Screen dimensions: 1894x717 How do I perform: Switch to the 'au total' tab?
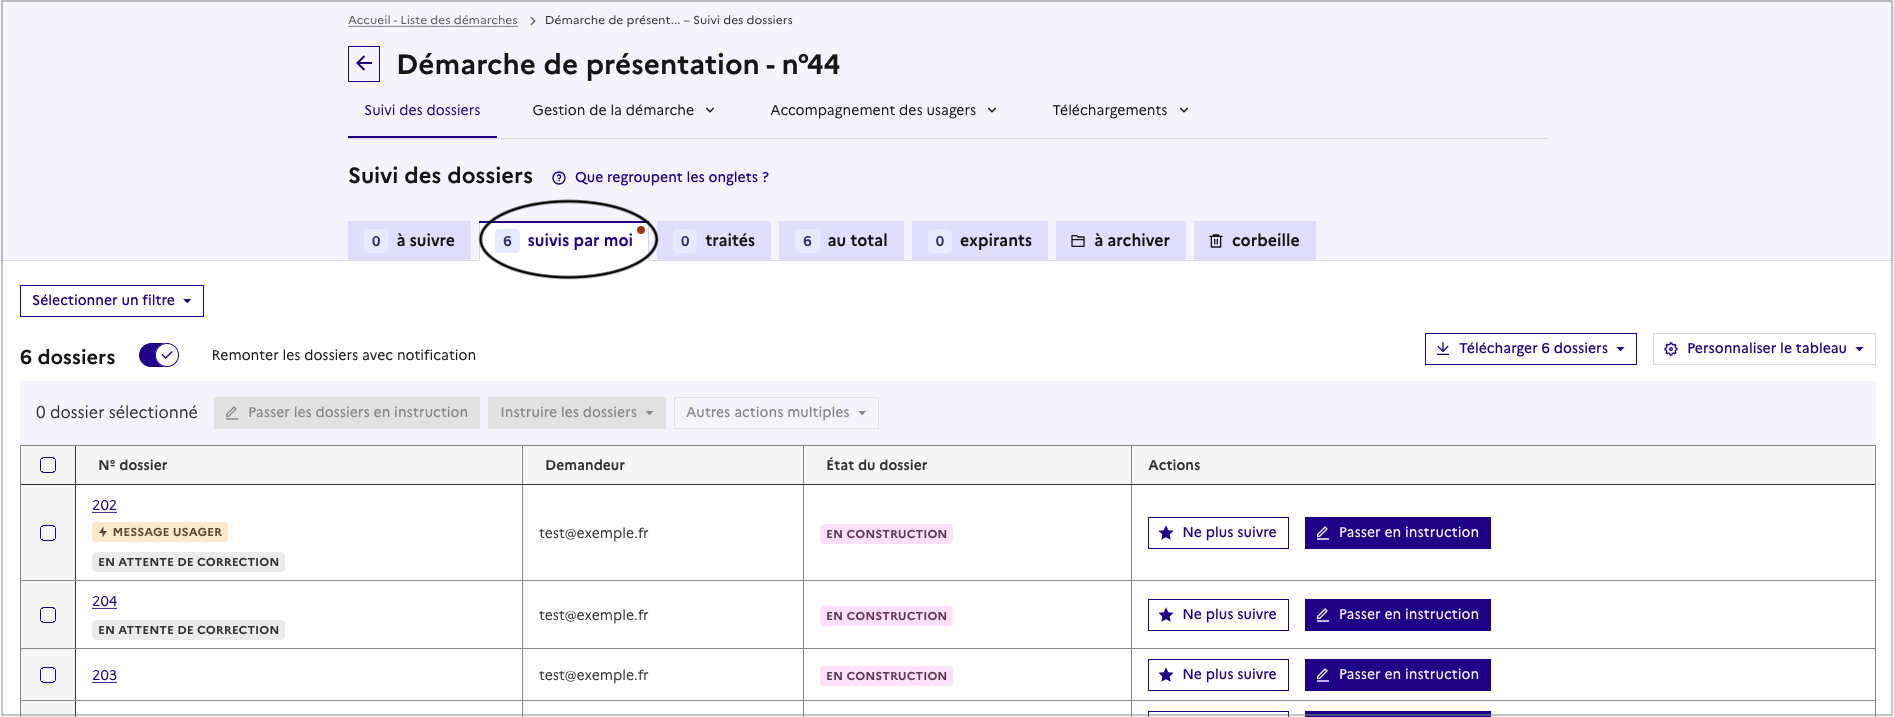coord(841,241)
